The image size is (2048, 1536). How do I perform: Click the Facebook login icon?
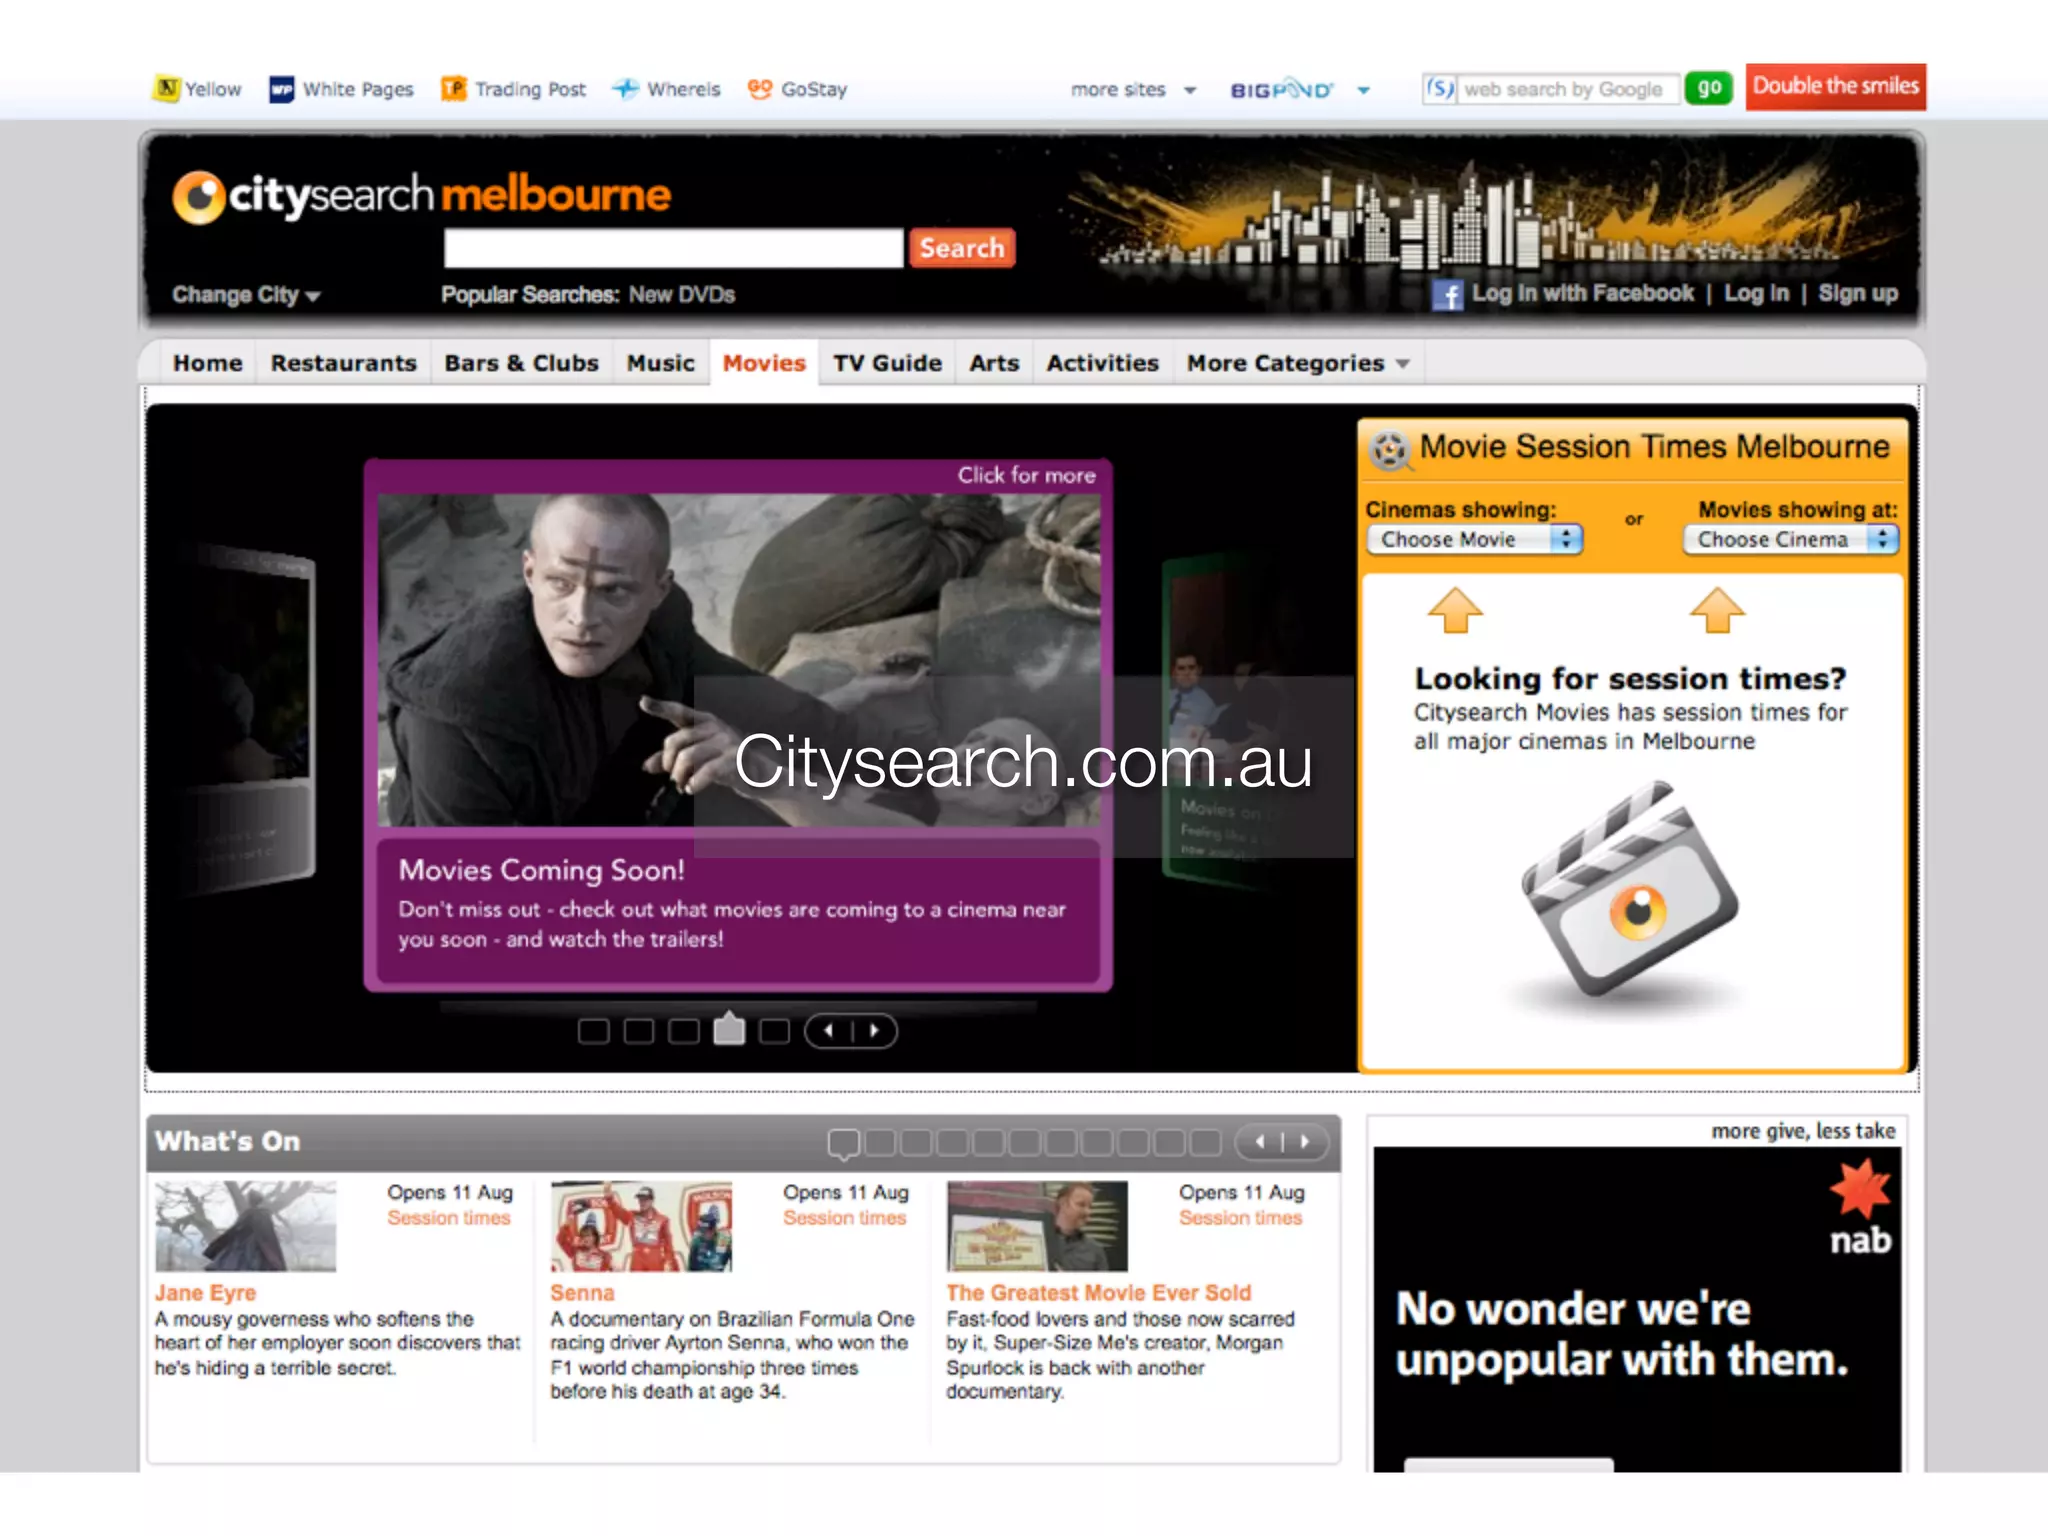click(x=1448, y=295)
